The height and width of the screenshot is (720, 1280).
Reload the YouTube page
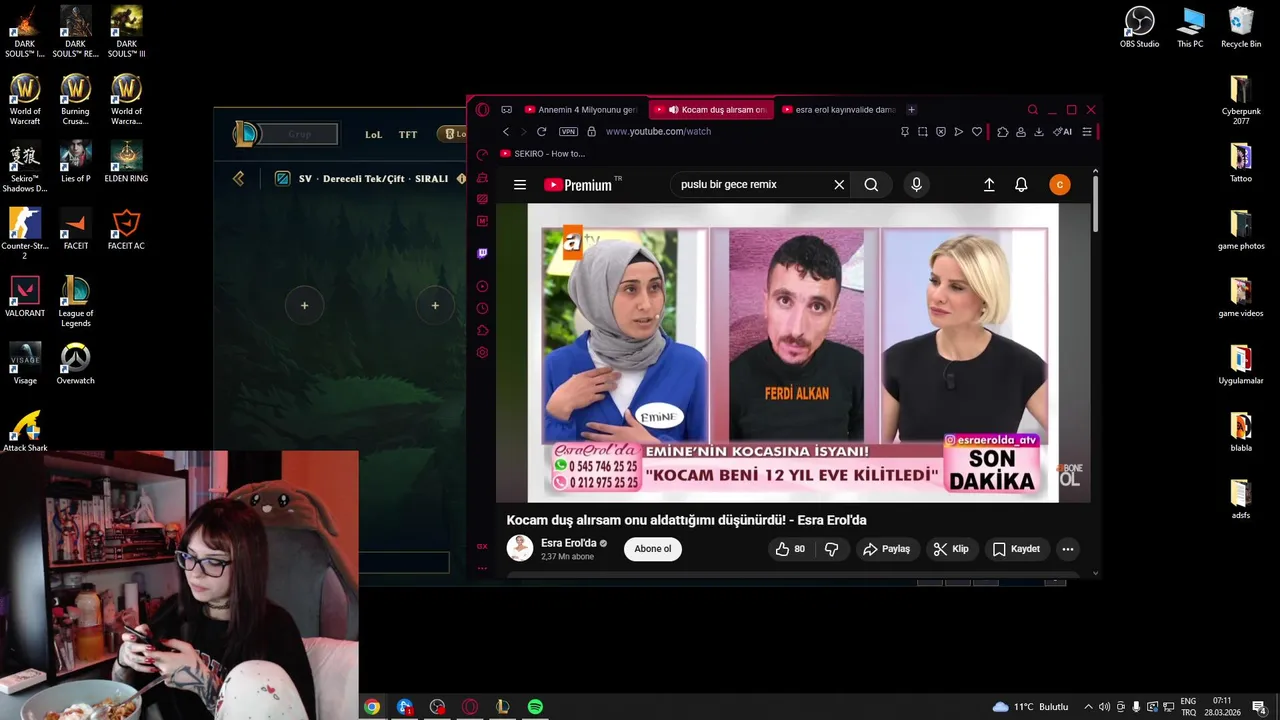tap(541, 132)
